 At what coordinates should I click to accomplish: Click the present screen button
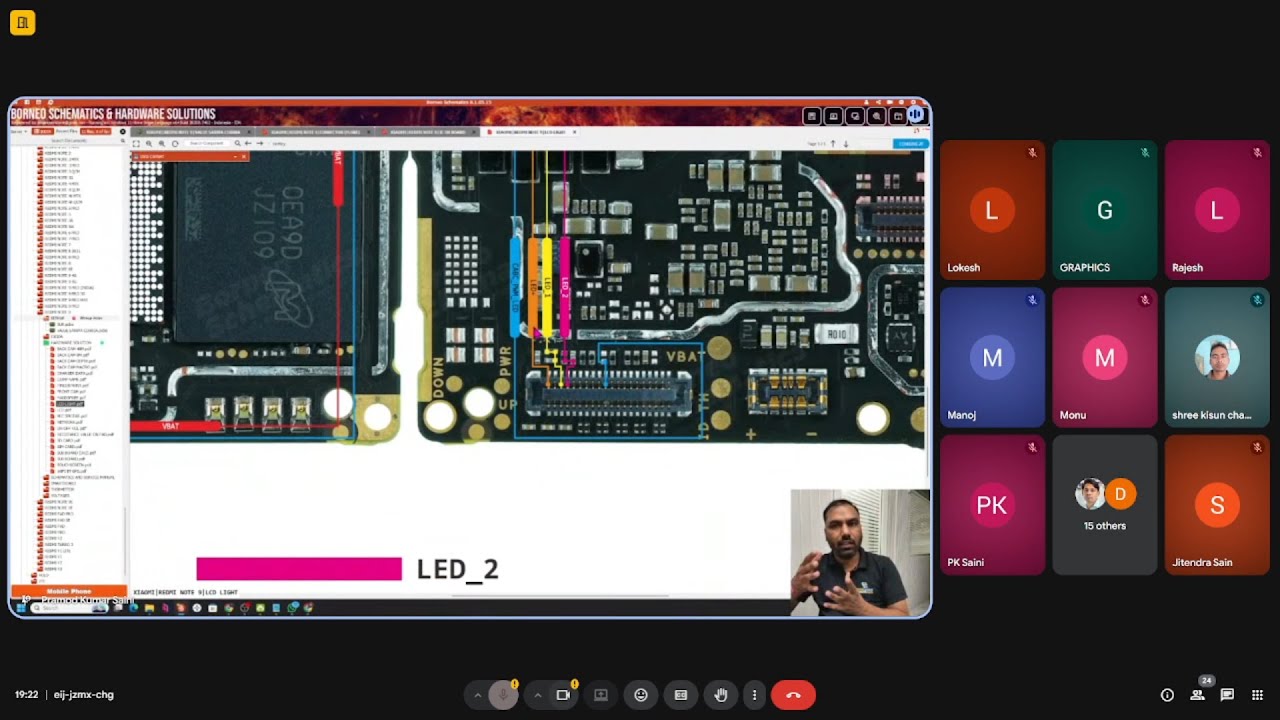tap(601, 695)
